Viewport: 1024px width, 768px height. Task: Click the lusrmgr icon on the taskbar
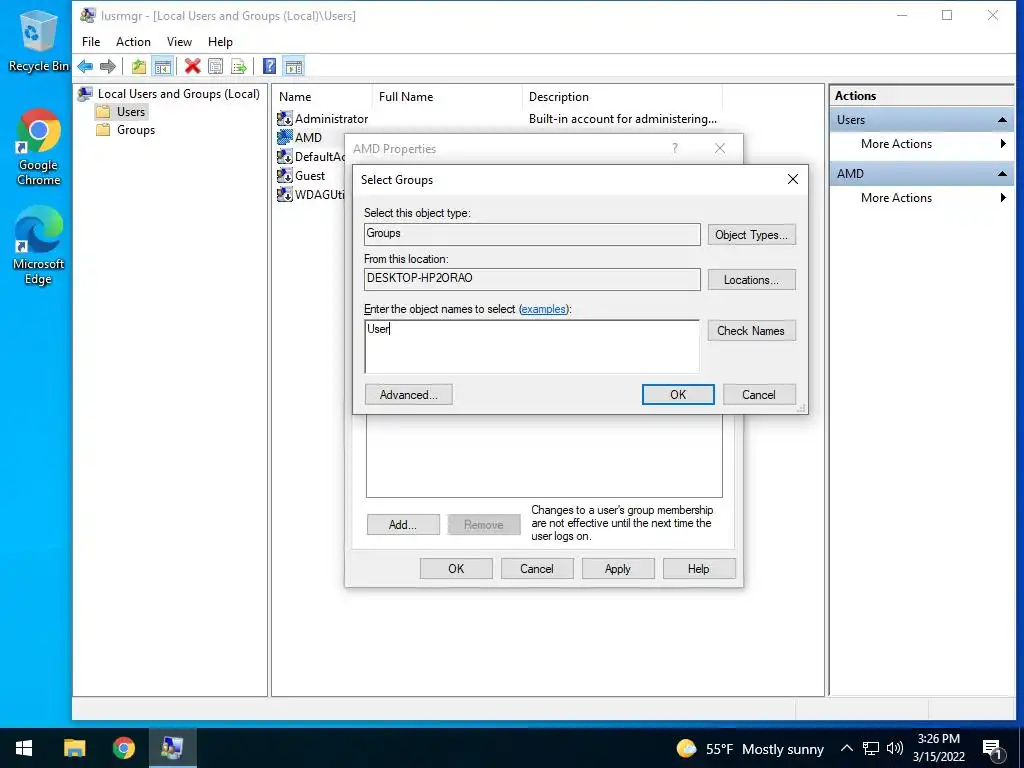pos(172,748)
